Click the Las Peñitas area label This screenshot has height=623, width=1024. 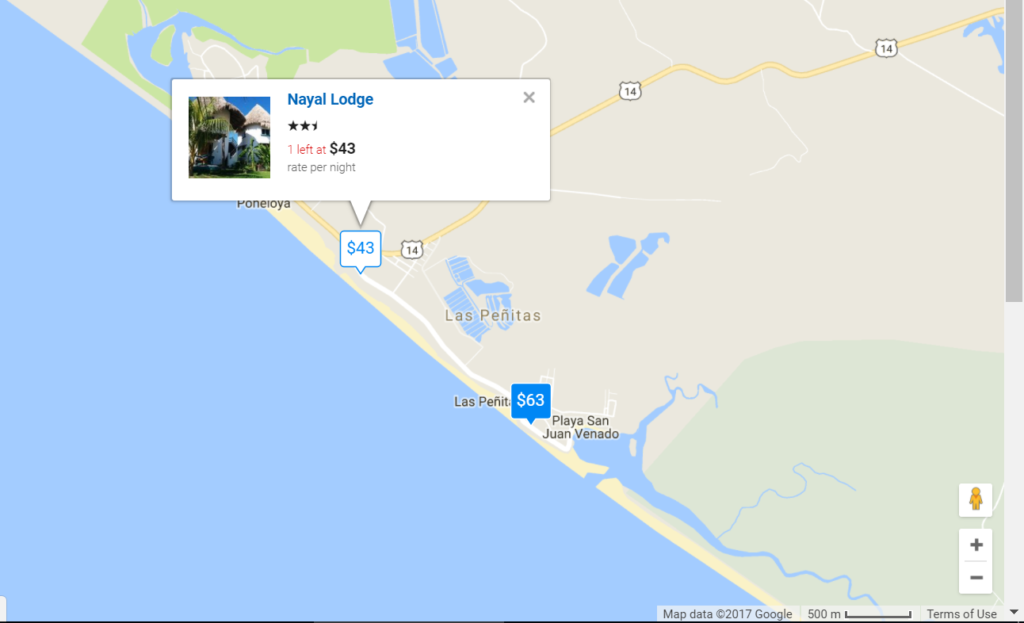[x=493, y=315]
